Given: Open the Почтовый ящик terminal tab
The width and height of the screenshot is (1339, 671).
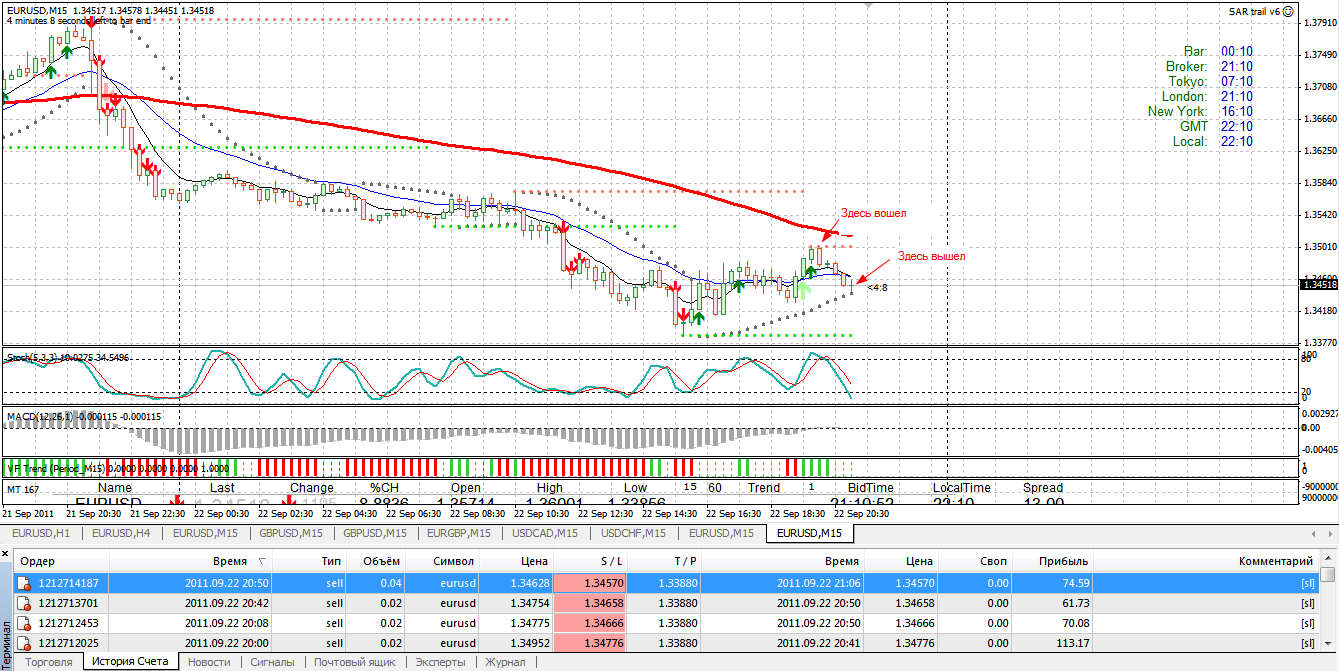Looking at the screenshot, I should [x=354, y=662].
